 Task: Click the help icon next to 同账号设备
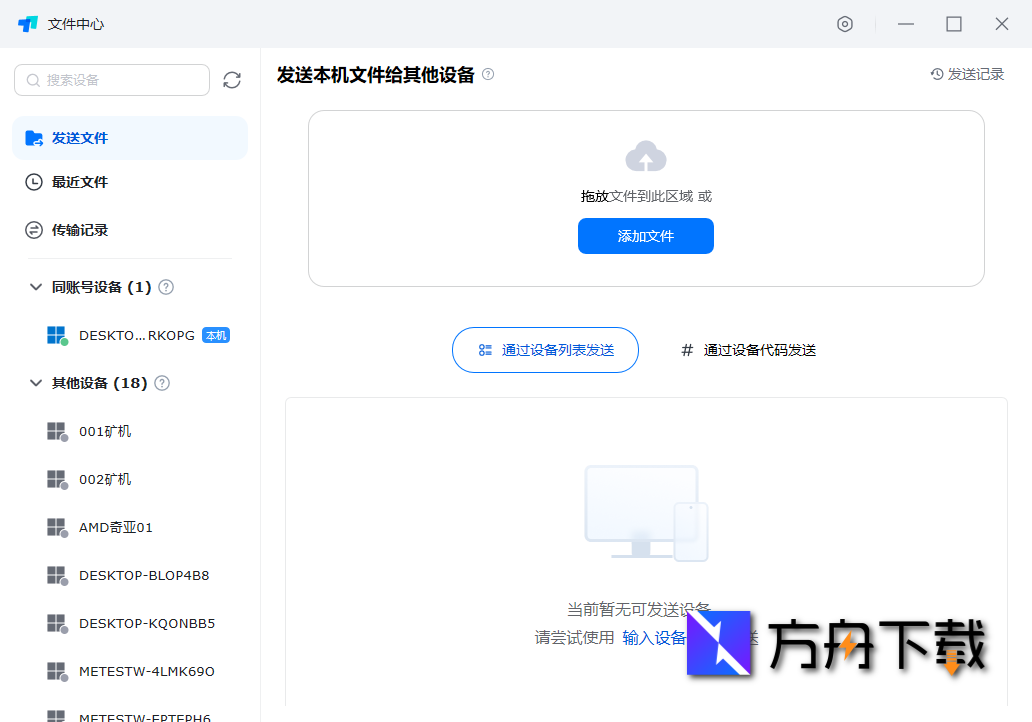pyautogui.click(x=166, y=286)
